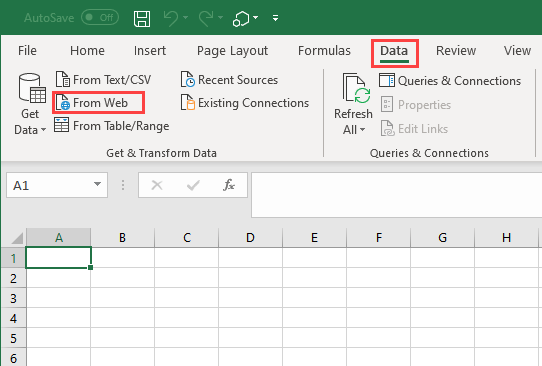Click the Properties icon
This screenshot has width=542, height=366.
coord(387,104)
